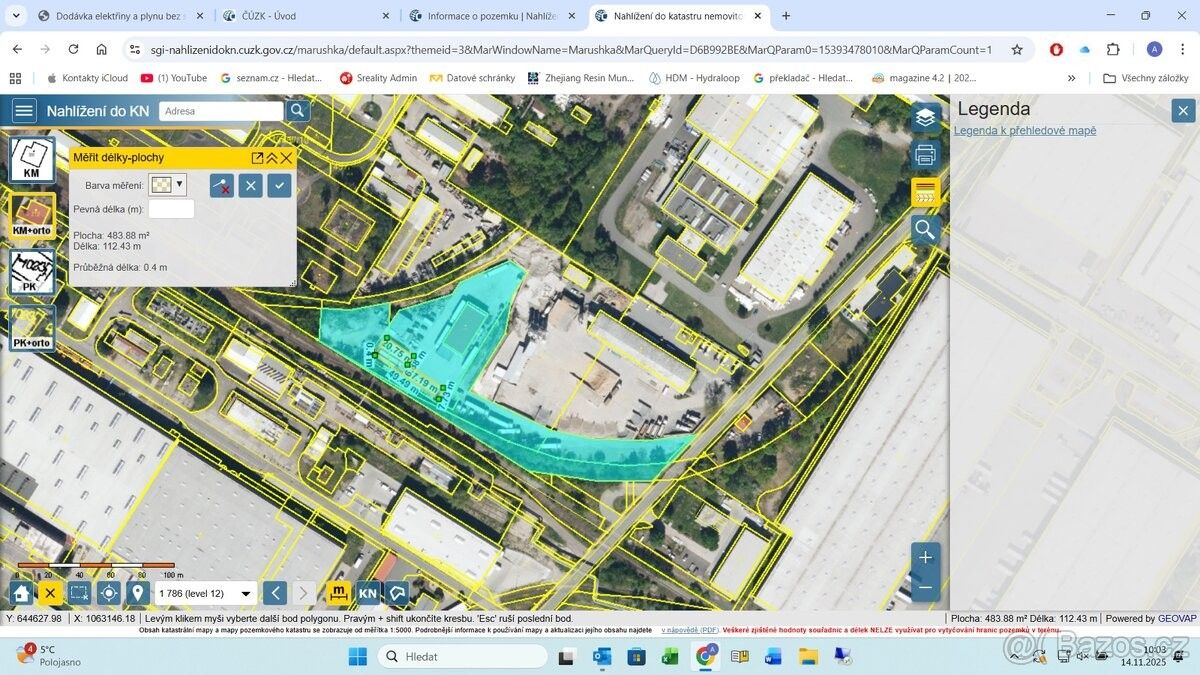
Task: Collapse the Měřit délky-plochy panel
Action: coord(271,158)
